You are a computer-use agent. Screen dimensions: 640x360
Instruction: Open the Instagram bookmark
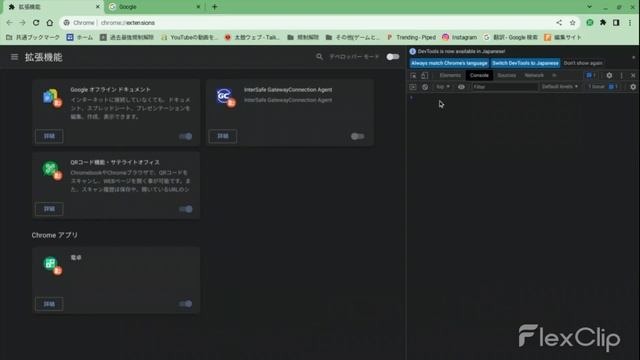tap(459, 37)
